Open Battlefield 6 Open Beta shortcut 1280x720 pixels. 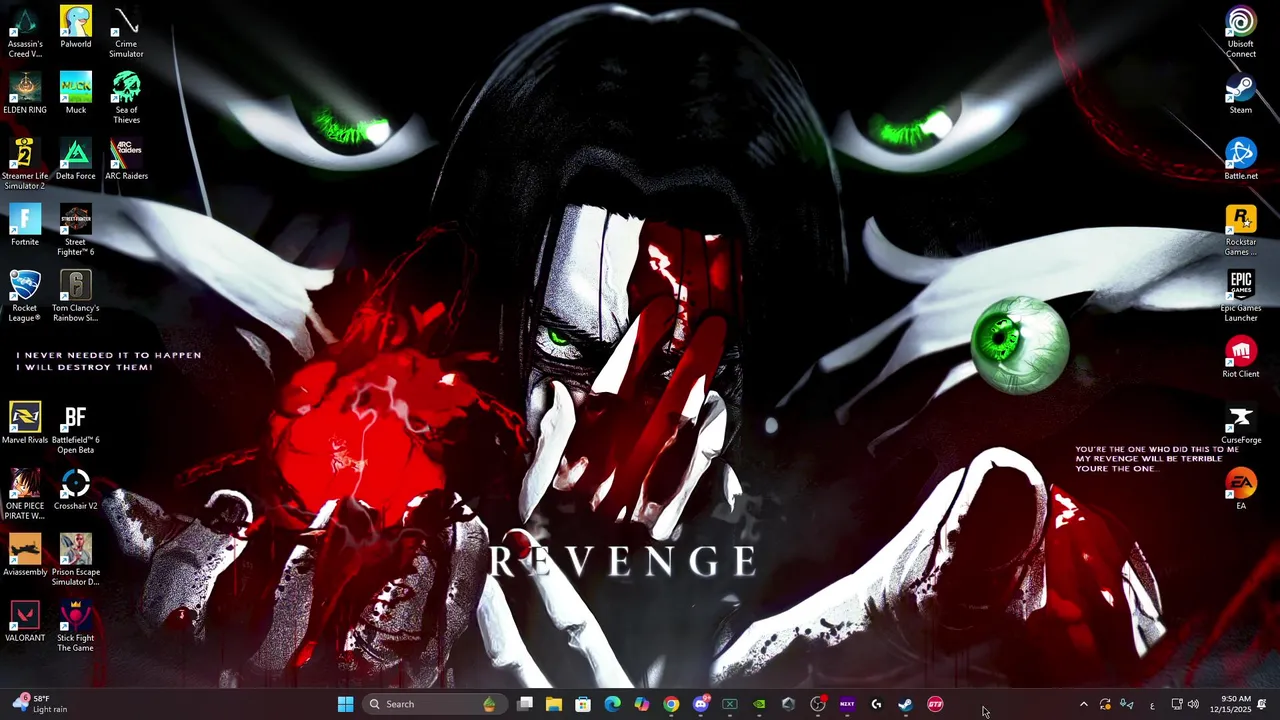pos(76,428)
